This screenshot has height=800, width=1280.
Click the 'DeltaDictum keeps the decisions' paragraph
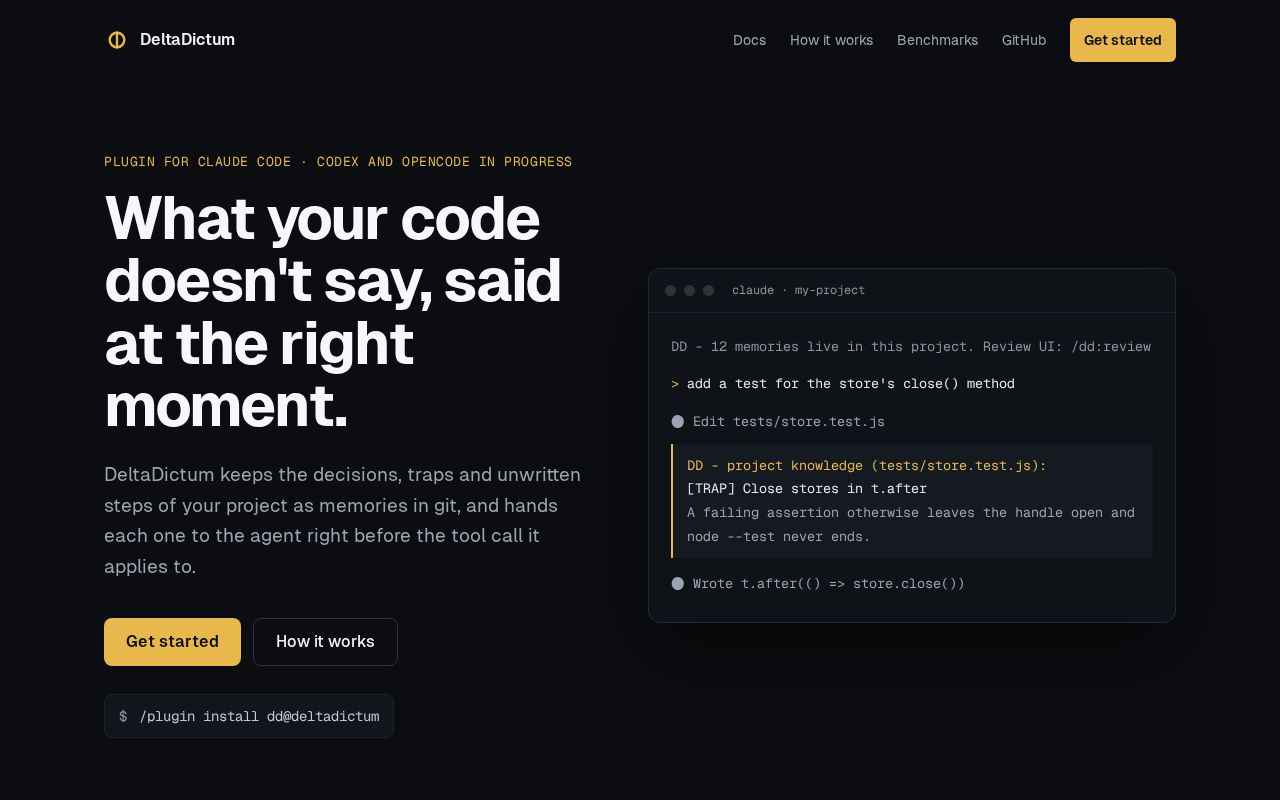(x=343, y=520)
